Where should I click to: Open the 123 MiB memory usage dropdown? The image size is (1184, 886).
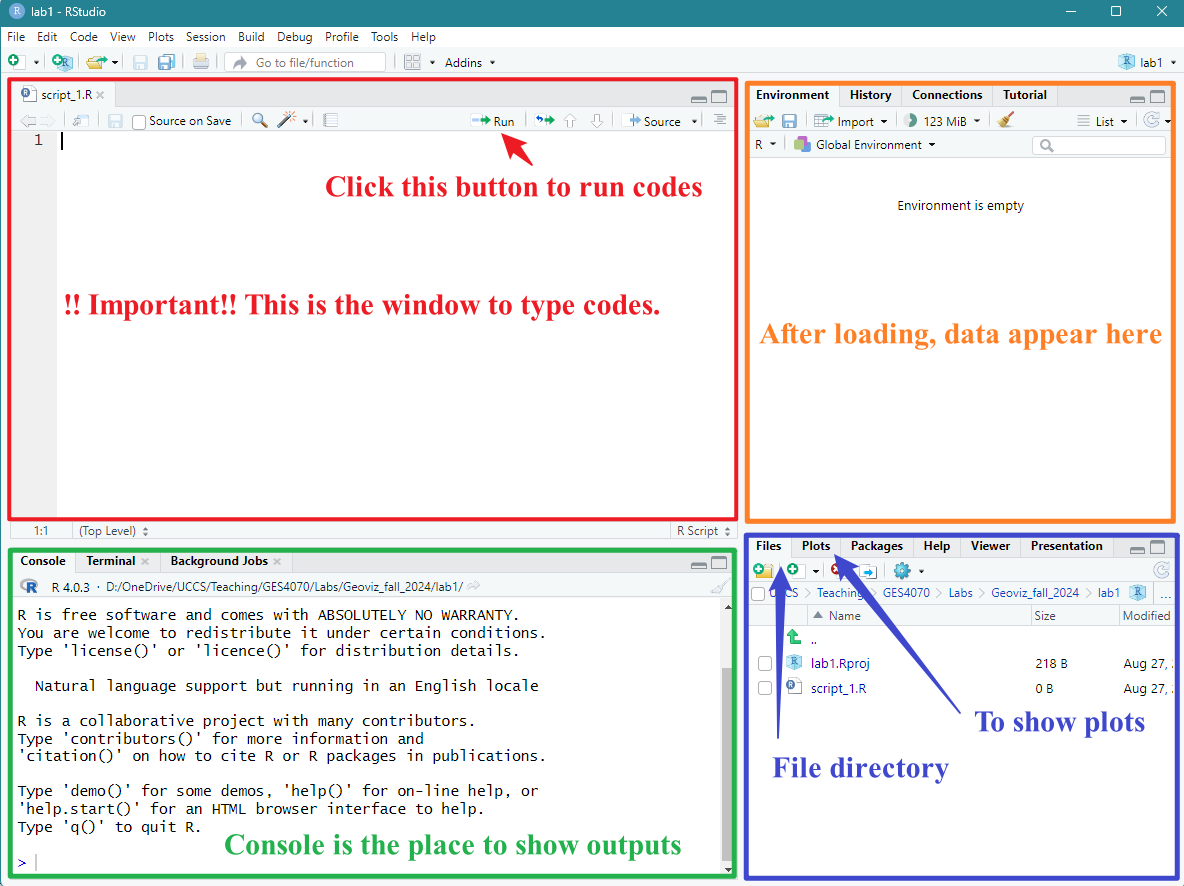pyautogui.click(x=942, y=121)
